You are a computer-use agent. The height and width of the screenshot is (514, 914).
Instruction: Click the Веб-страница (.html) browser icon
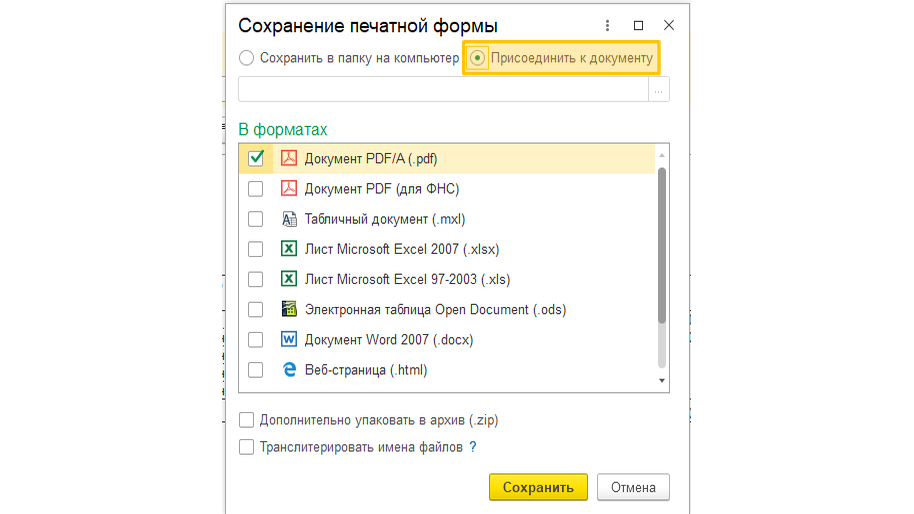(289, 370)
